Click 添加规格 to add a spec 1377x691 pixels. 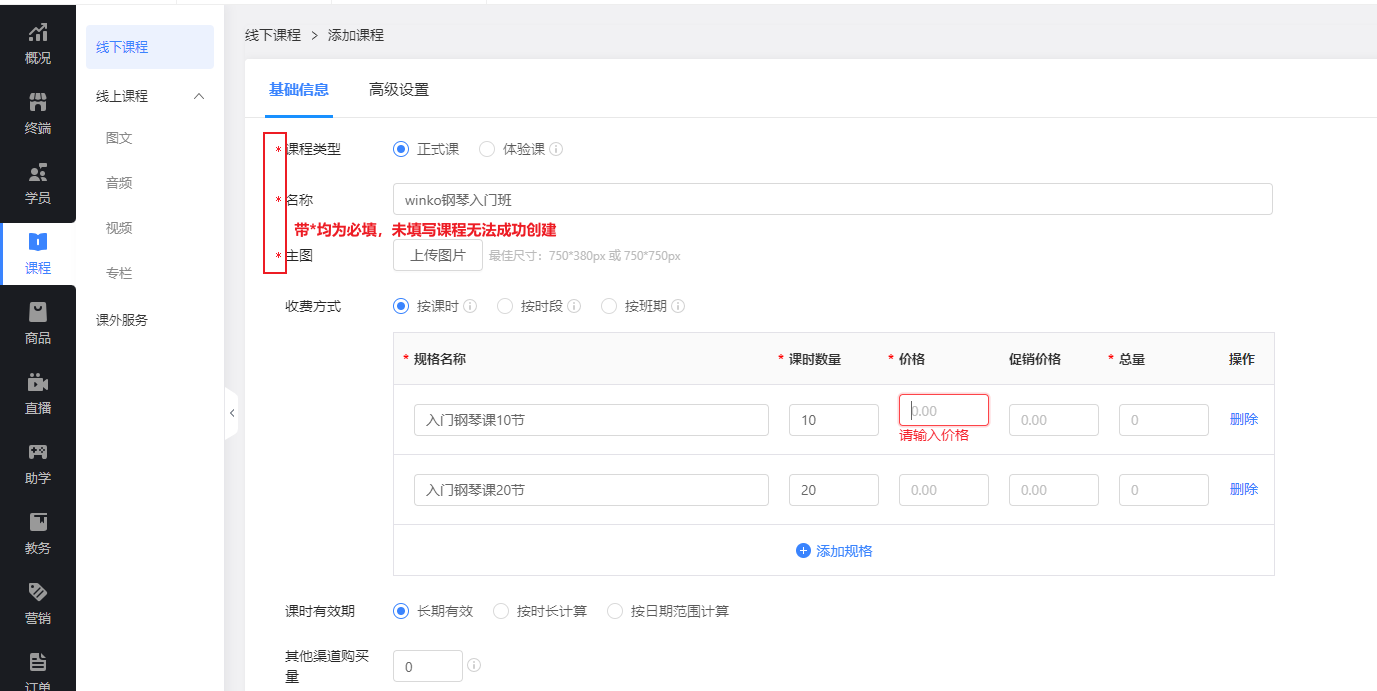pos(834,551)
